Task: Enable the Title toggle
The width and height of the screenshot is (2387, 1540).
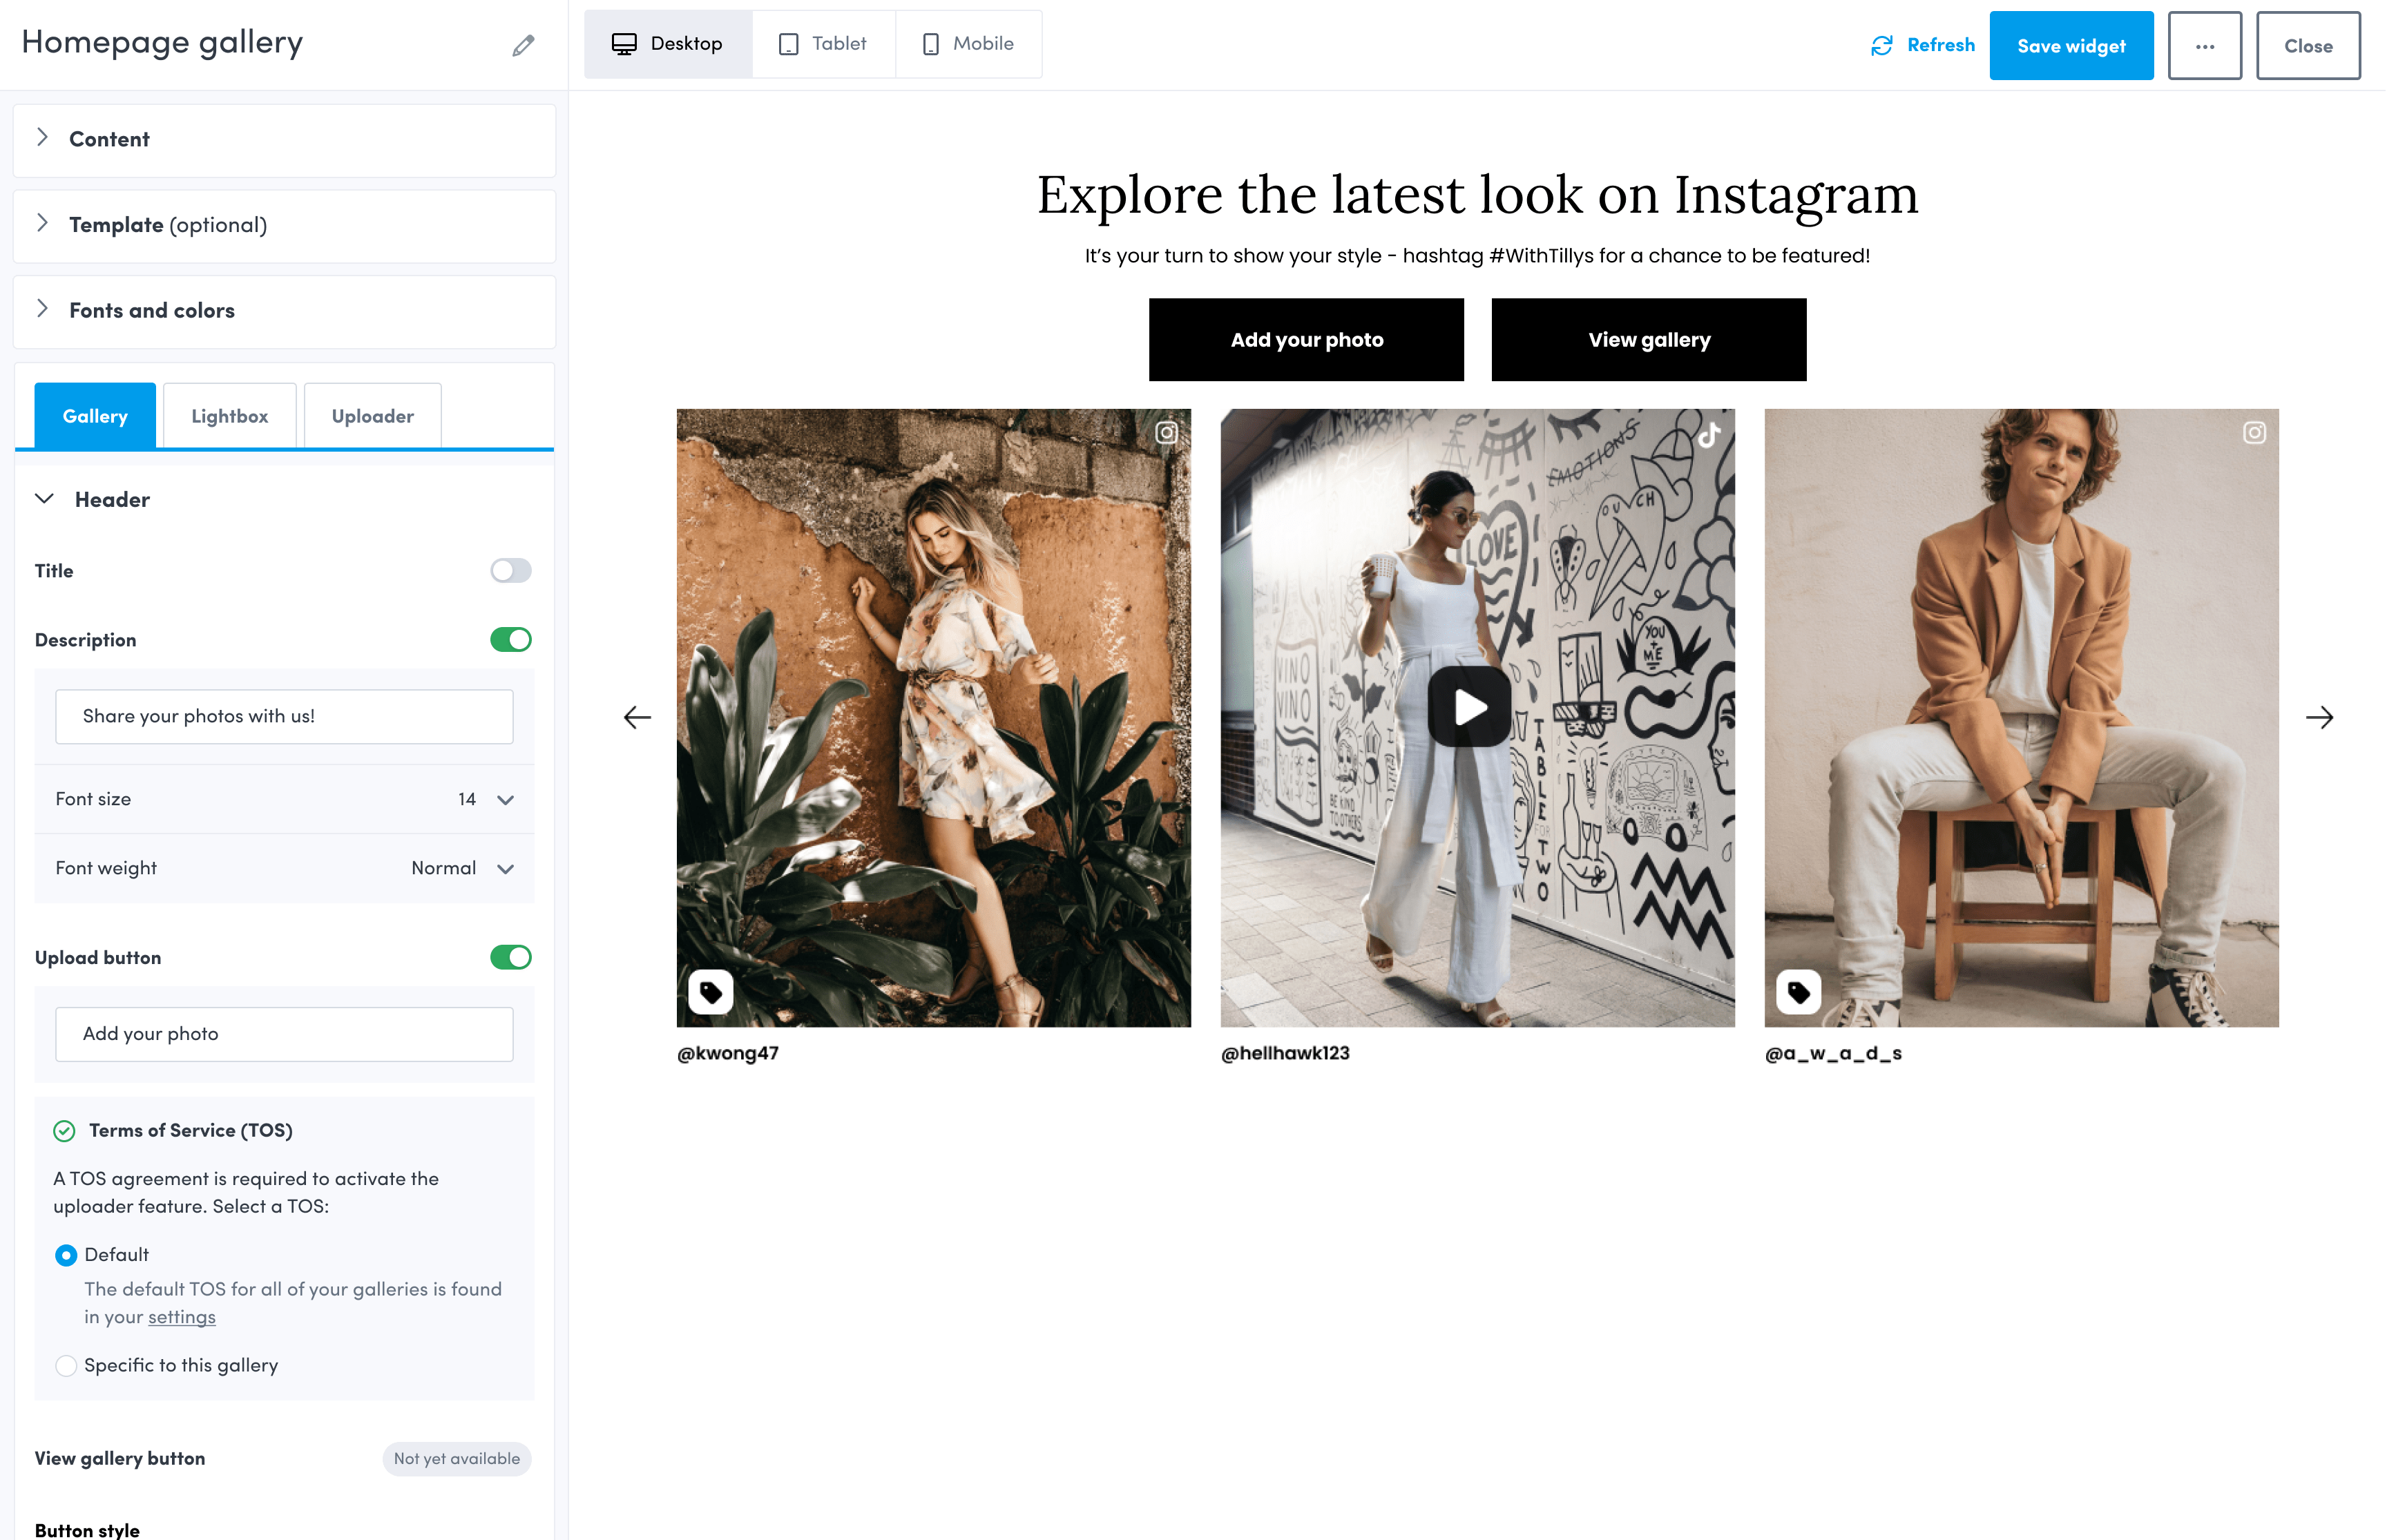Action: [x=510, y=571]
